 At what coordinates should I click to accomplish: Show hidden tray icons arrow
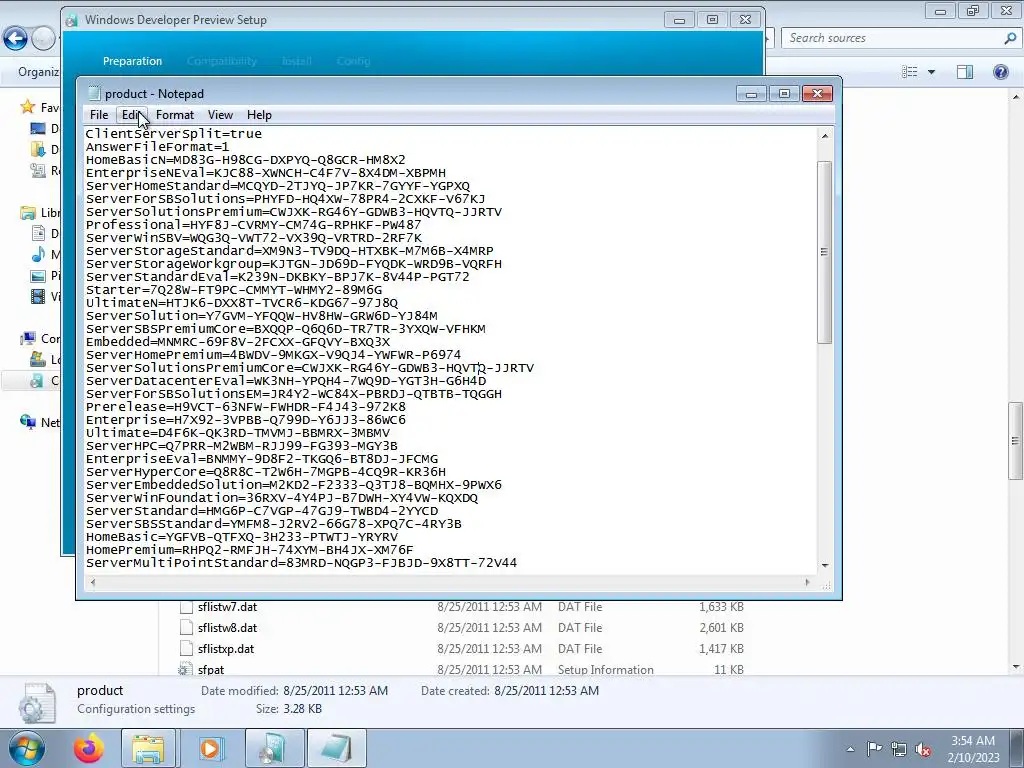(850, 749)
